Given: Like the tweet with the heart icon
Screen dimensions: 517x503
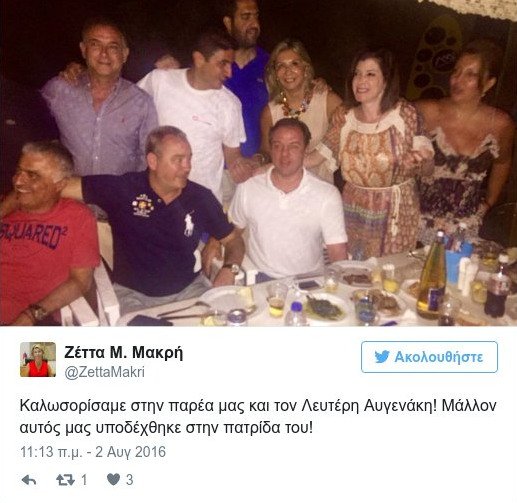Looking at the screenshot, I should 113,480.
